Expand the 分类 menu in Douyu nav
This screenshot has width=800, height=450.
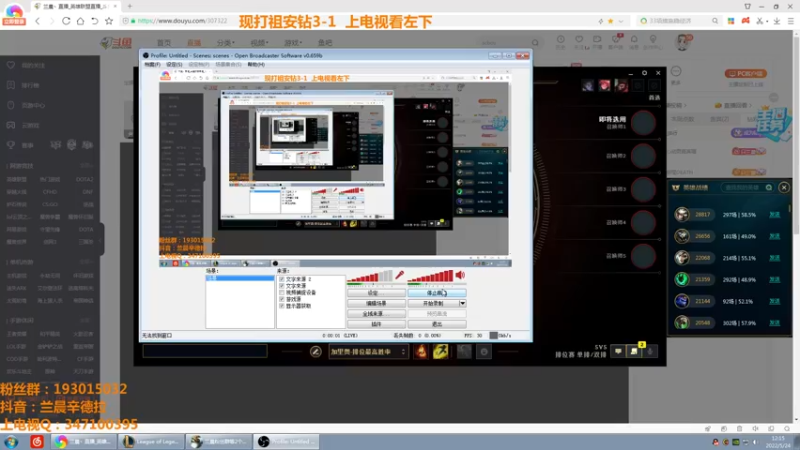tap(225, 43)
